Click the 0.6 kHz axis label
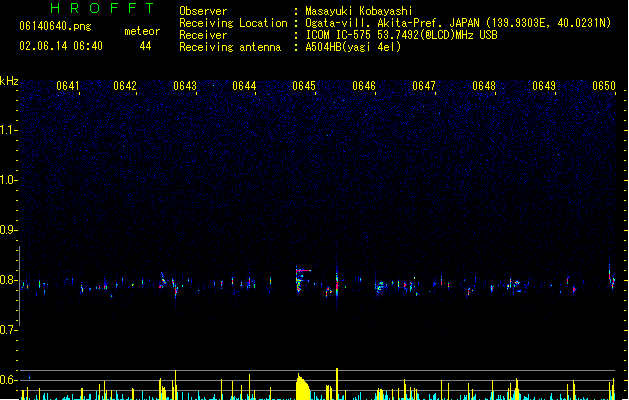629x400 pixels. pyautogui.click(x=8, y=380)
